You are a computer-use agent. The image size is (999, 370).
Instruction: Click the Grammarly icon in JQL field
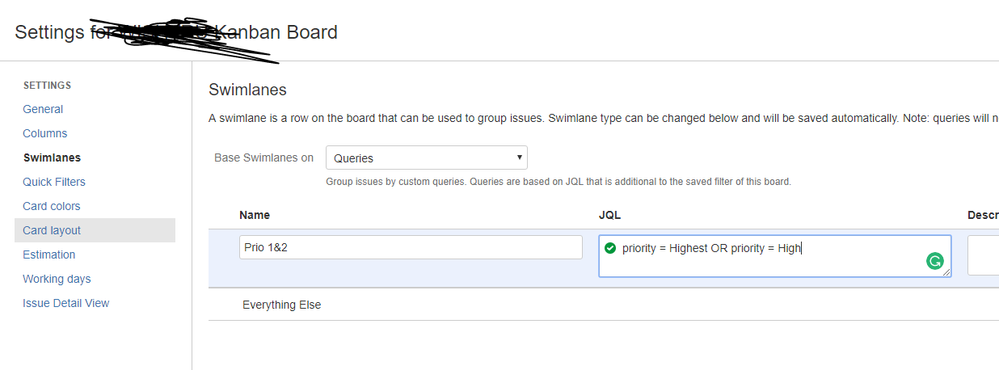point(935,260)
